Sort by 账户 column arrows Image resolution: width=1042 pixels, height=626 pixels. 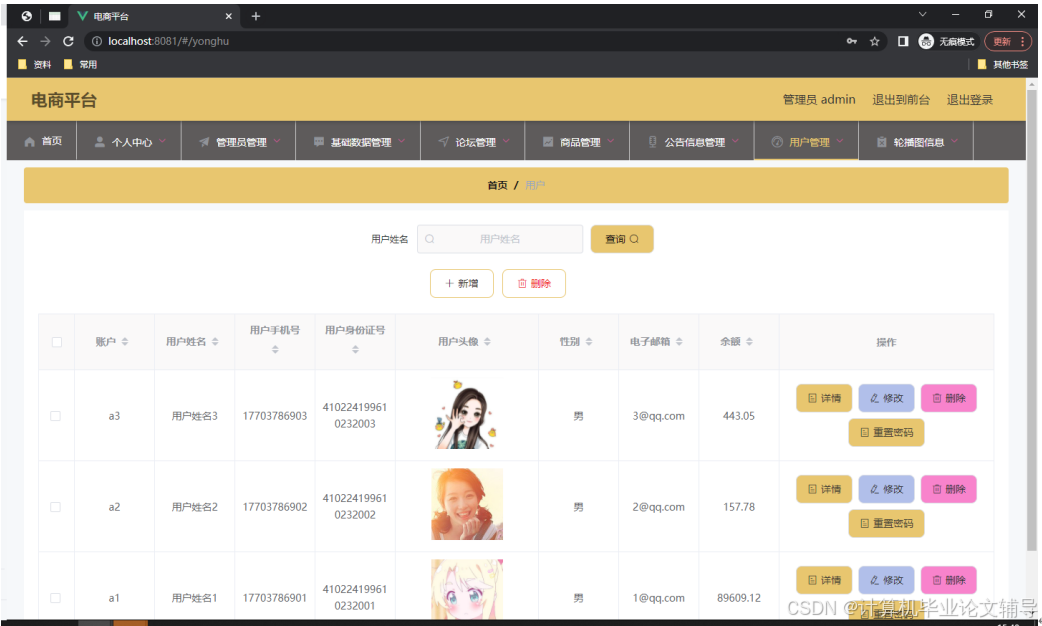pos(125,342)
